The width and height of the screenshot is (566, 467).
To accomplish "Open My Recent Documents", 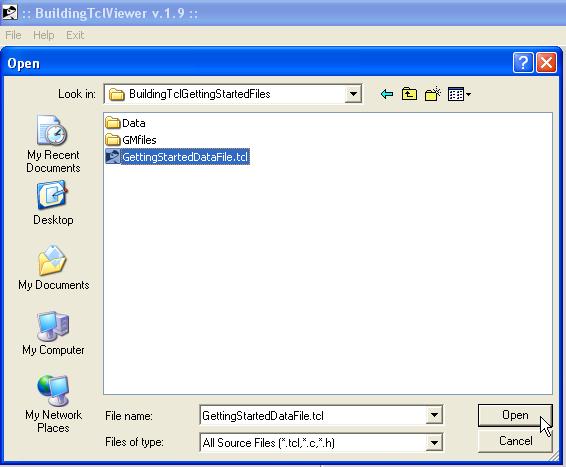I will pos(53,144).
